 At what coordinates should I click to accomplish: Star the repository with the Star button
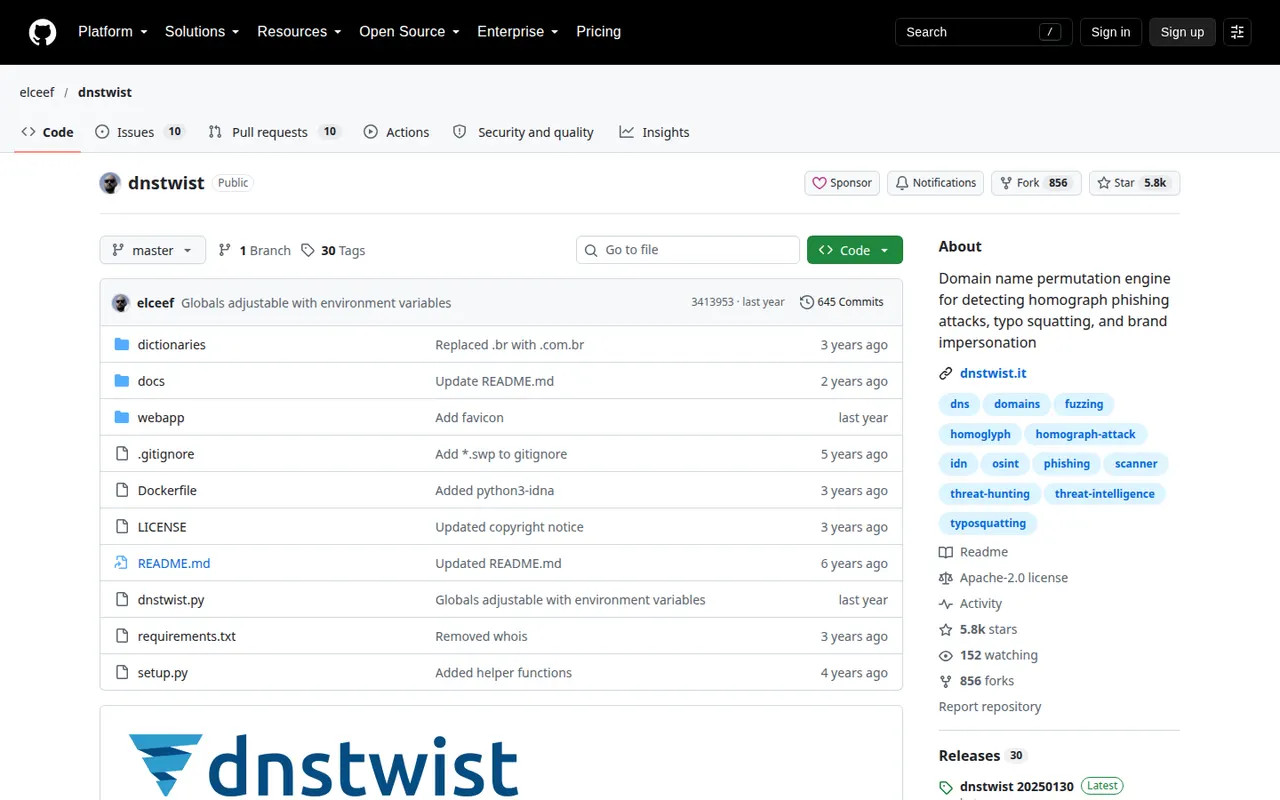(1134, 183)
